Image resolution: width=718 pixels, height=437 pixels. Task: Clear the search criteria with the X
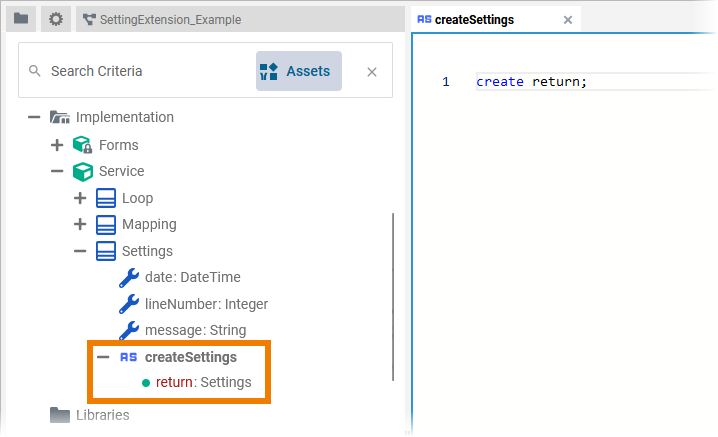(x=372, y=71)
